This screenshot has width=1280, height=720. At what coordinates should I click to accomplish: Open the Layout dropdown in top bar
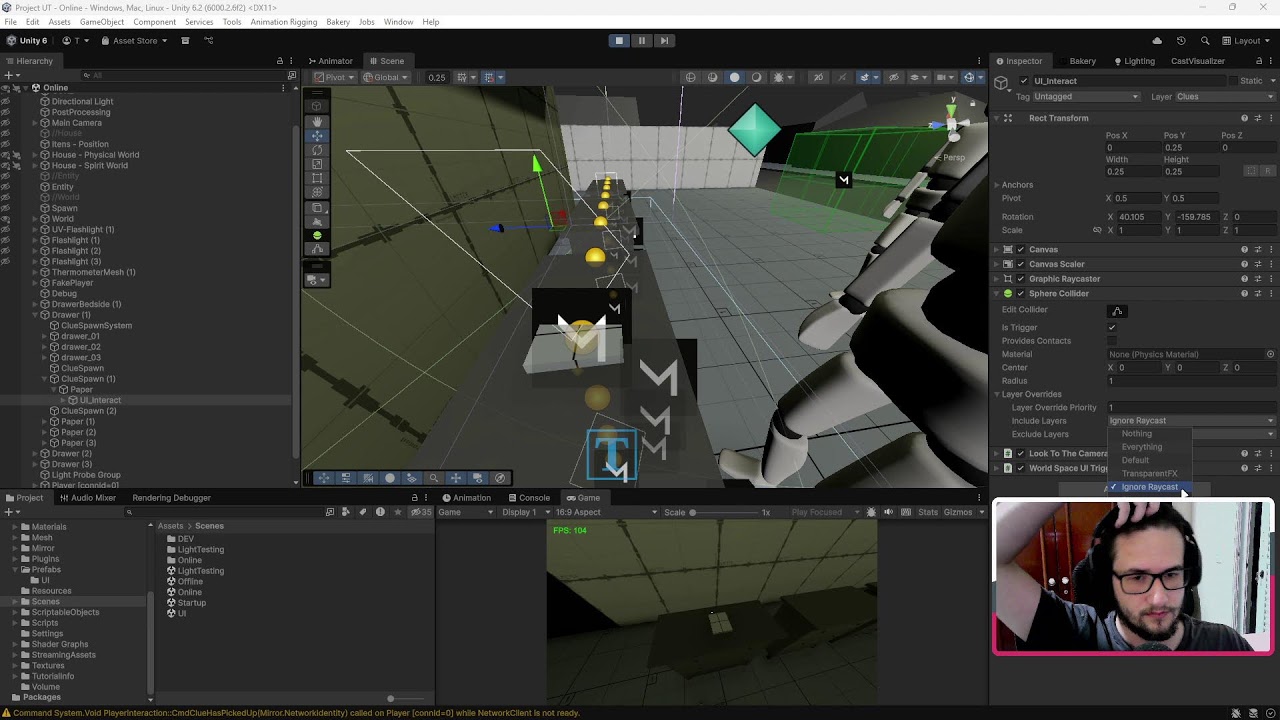tap(1246, 41)
